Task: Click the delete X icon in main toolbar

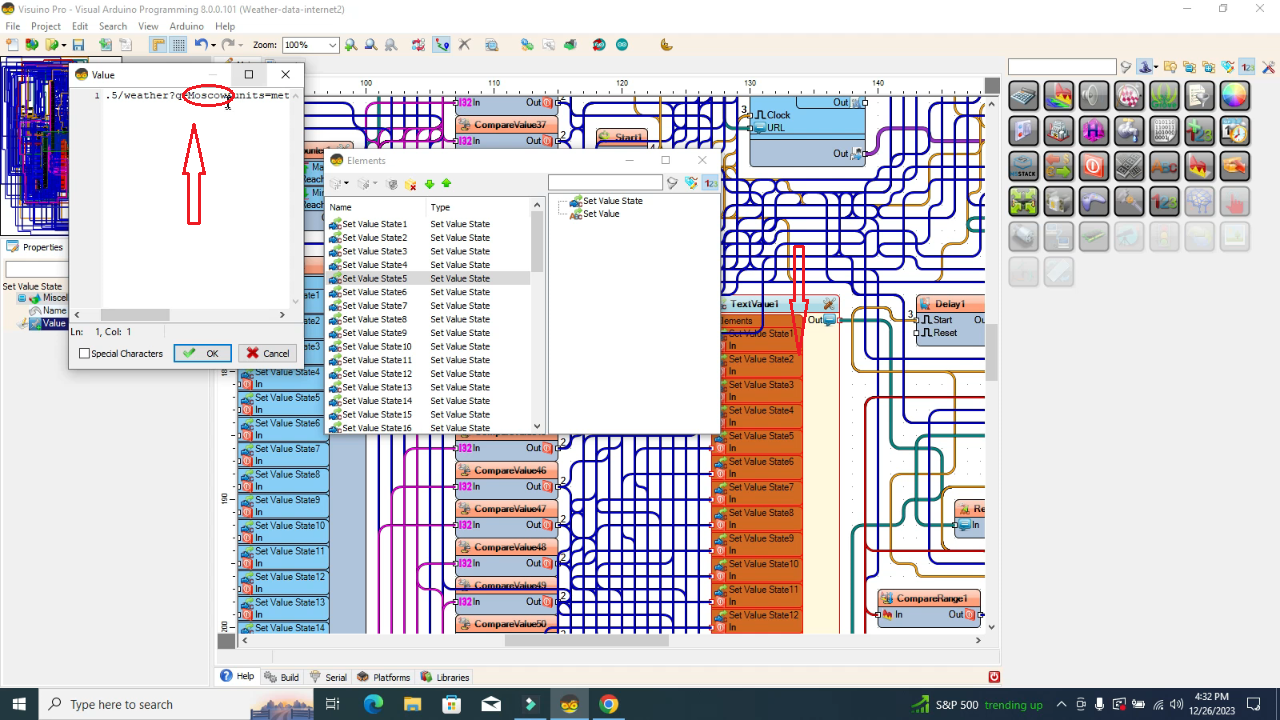Action: [464, 45]
